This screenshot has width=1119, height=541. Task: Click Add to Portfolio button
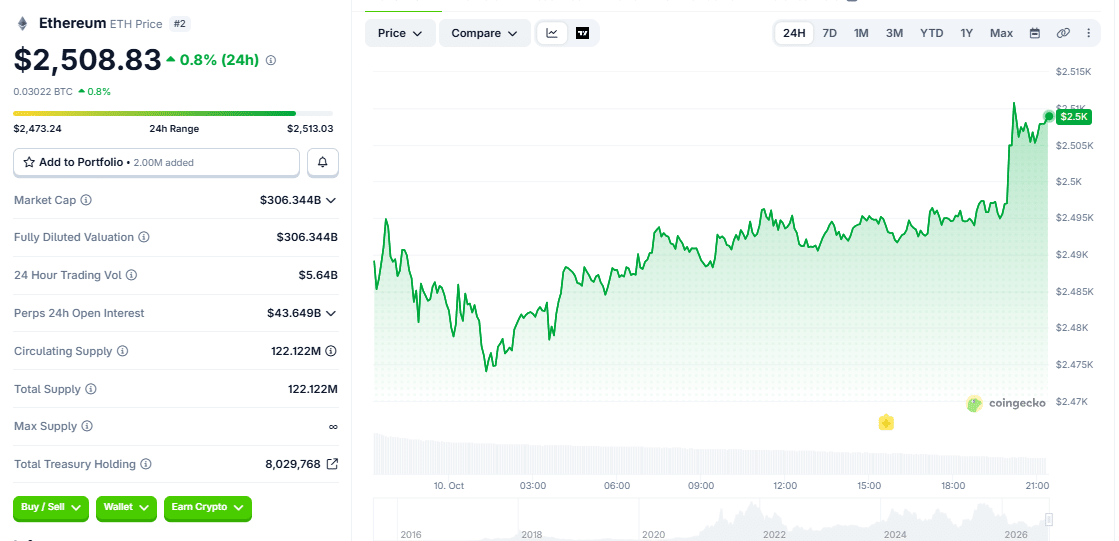point(156,163)
